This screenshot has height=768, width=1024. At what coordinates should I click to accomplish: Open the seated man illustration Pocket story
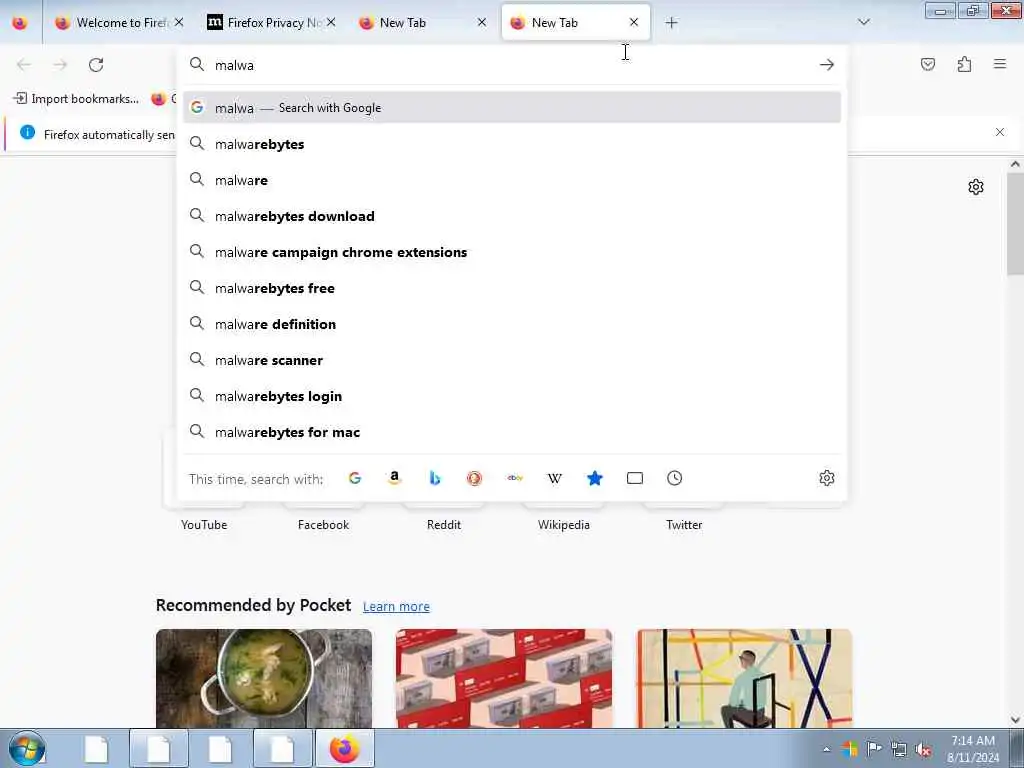(x=744, y=679)
